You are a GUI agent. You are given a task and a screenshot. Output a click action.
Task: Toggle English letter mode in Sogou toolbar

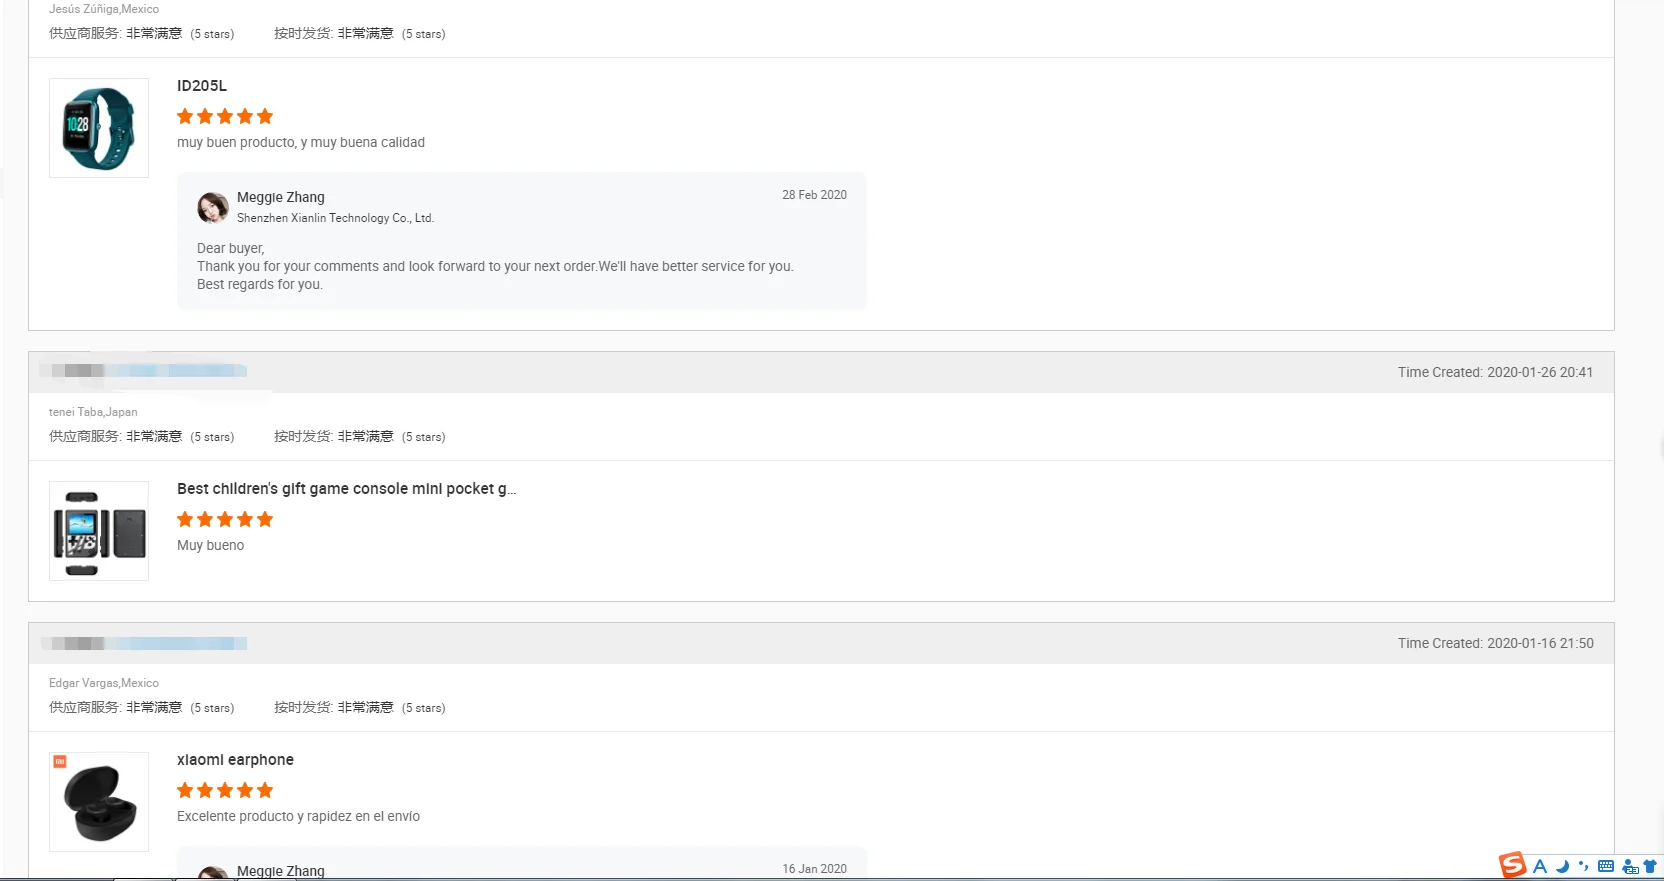point(1540,866)
